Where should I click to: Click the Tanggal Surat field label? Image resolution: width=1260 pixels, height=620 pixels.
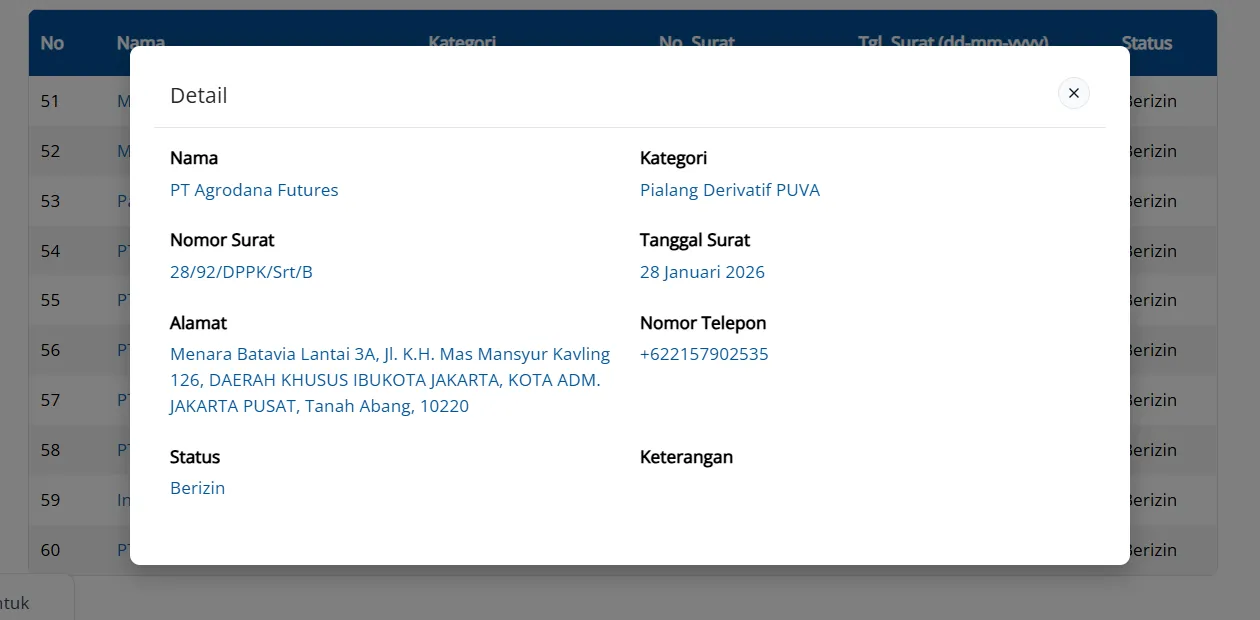pos(695,240)
